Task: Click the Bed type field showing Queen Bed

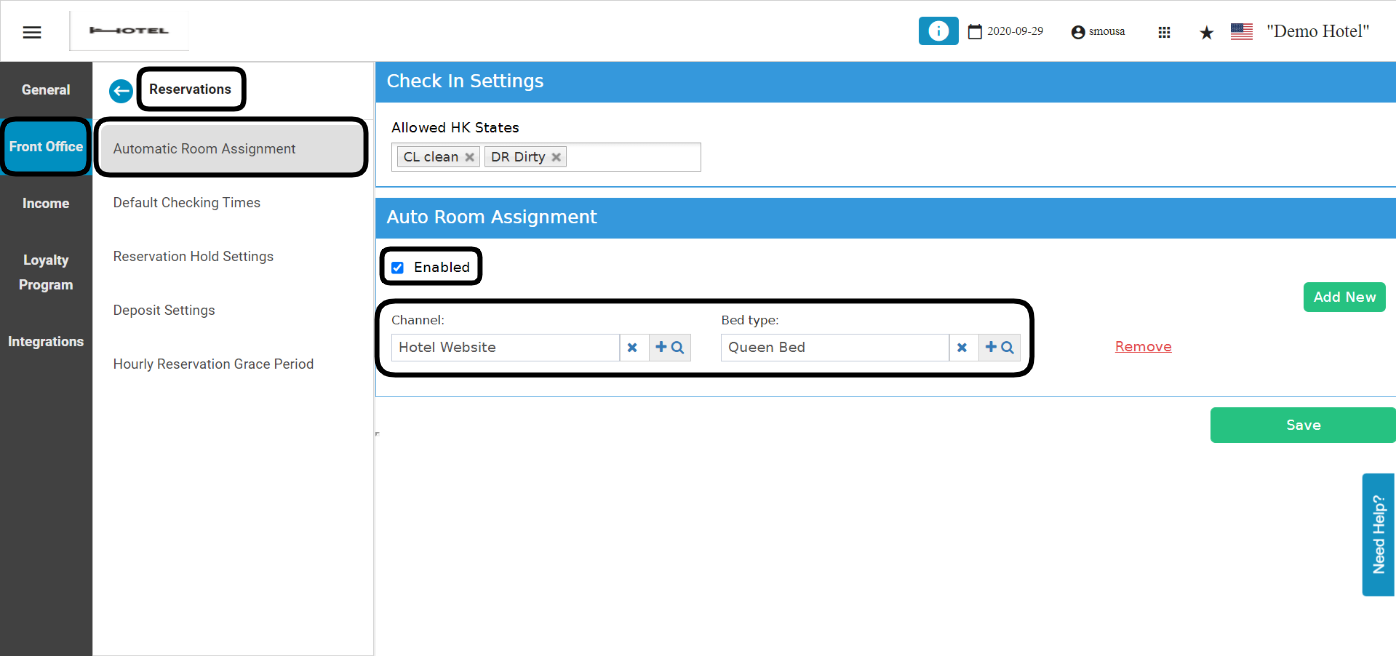Action: 834,347
